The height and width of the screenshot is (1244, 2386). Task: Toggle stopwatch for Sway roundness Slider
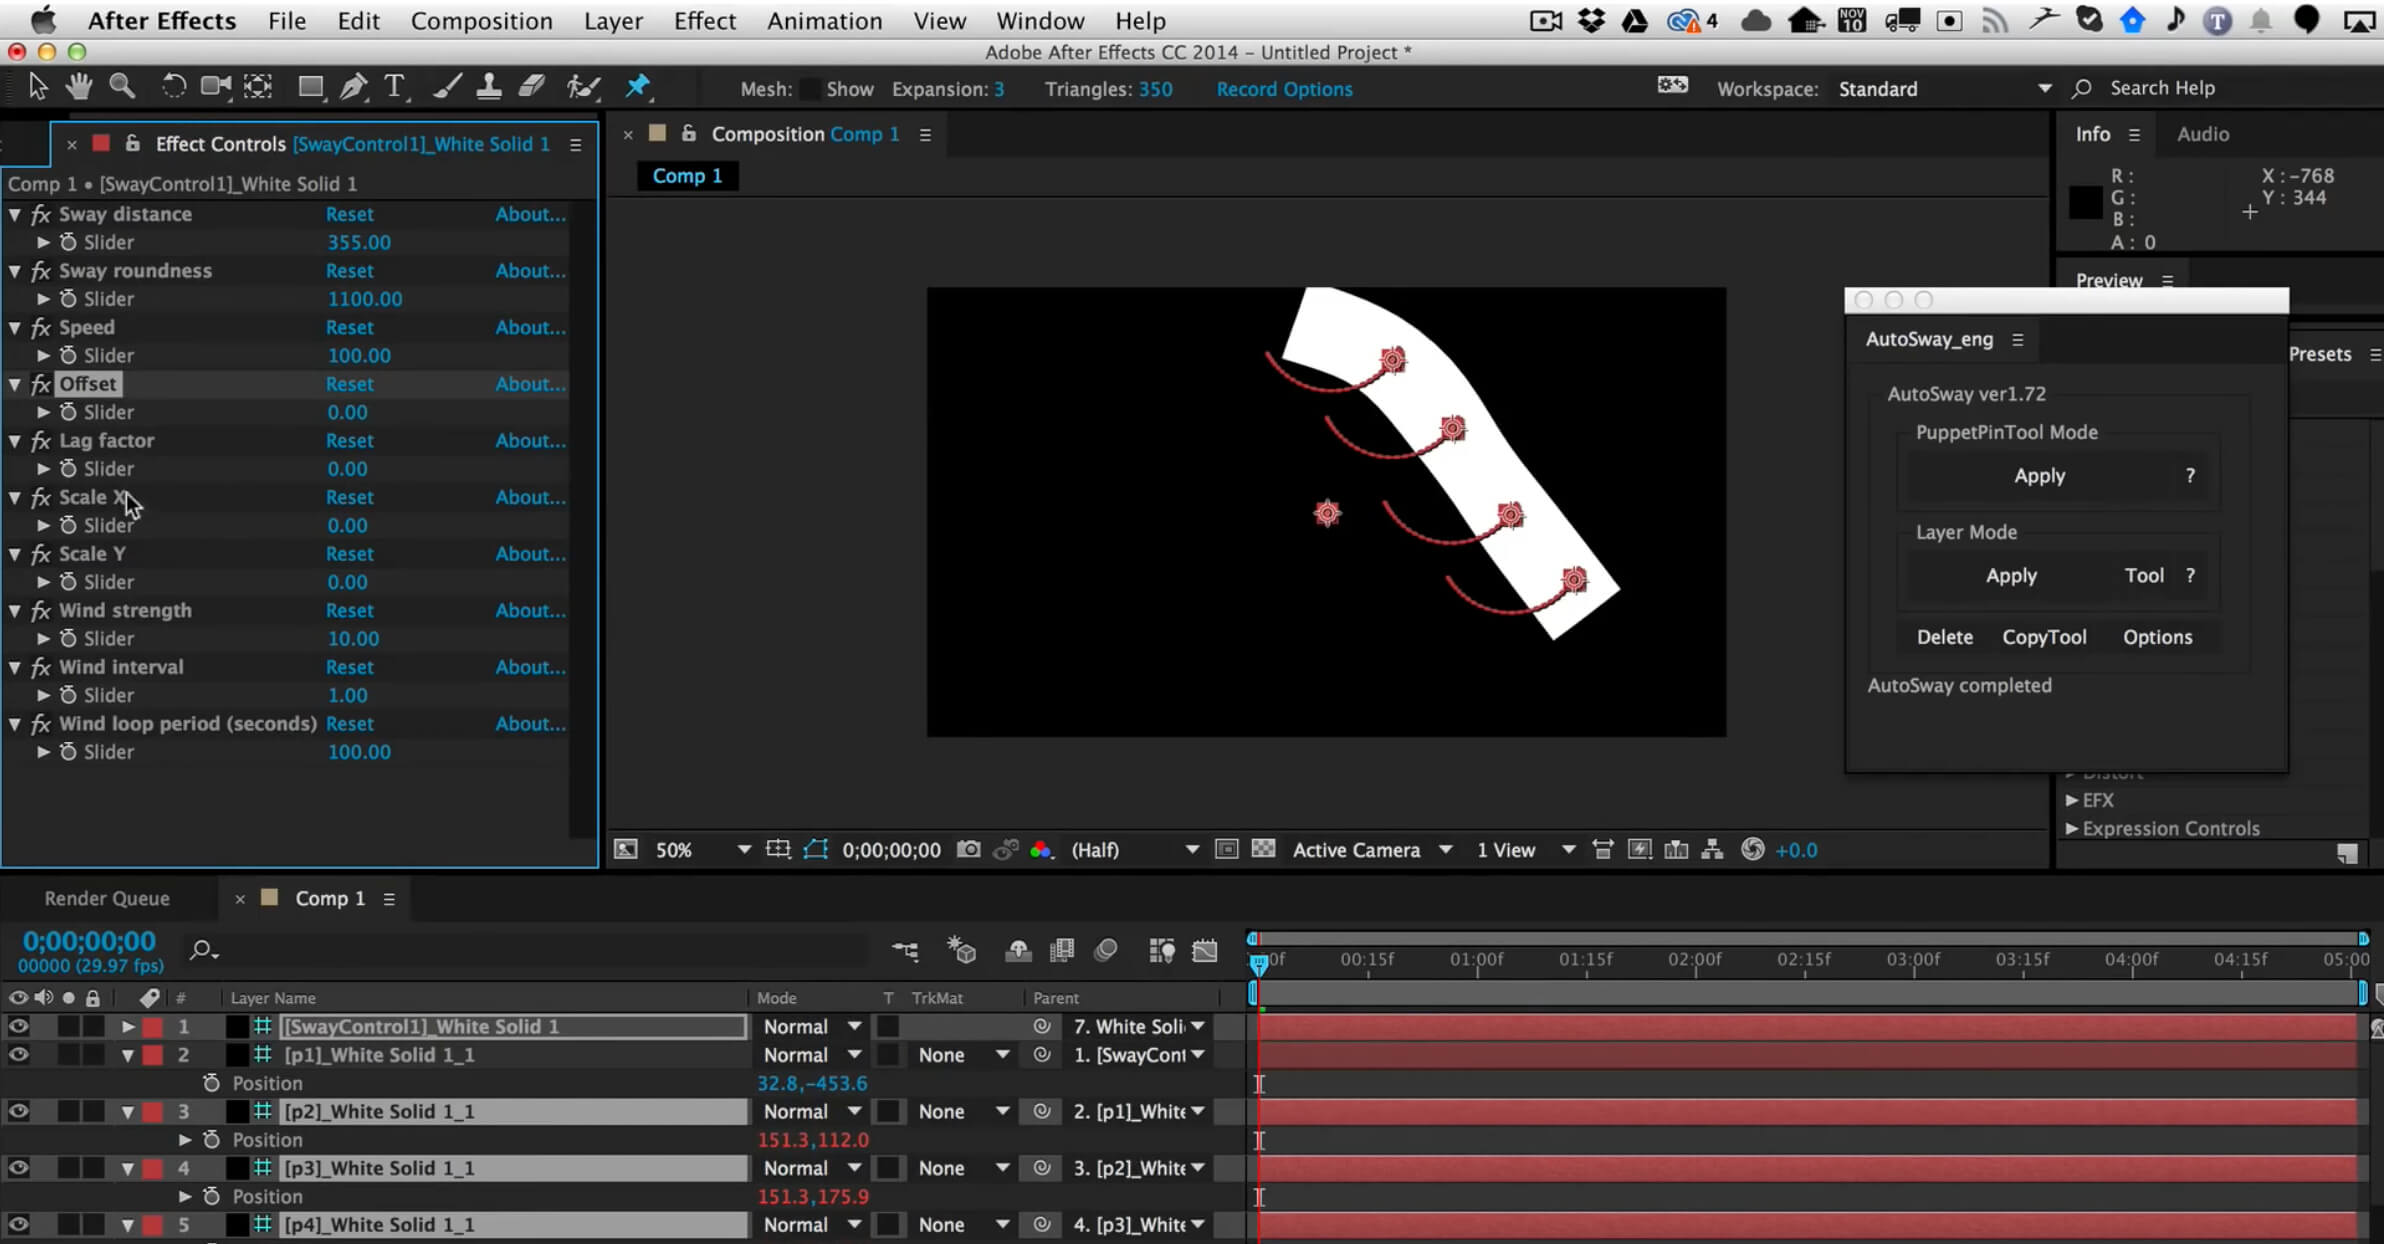pyautogui.click(x=68, y=299)
